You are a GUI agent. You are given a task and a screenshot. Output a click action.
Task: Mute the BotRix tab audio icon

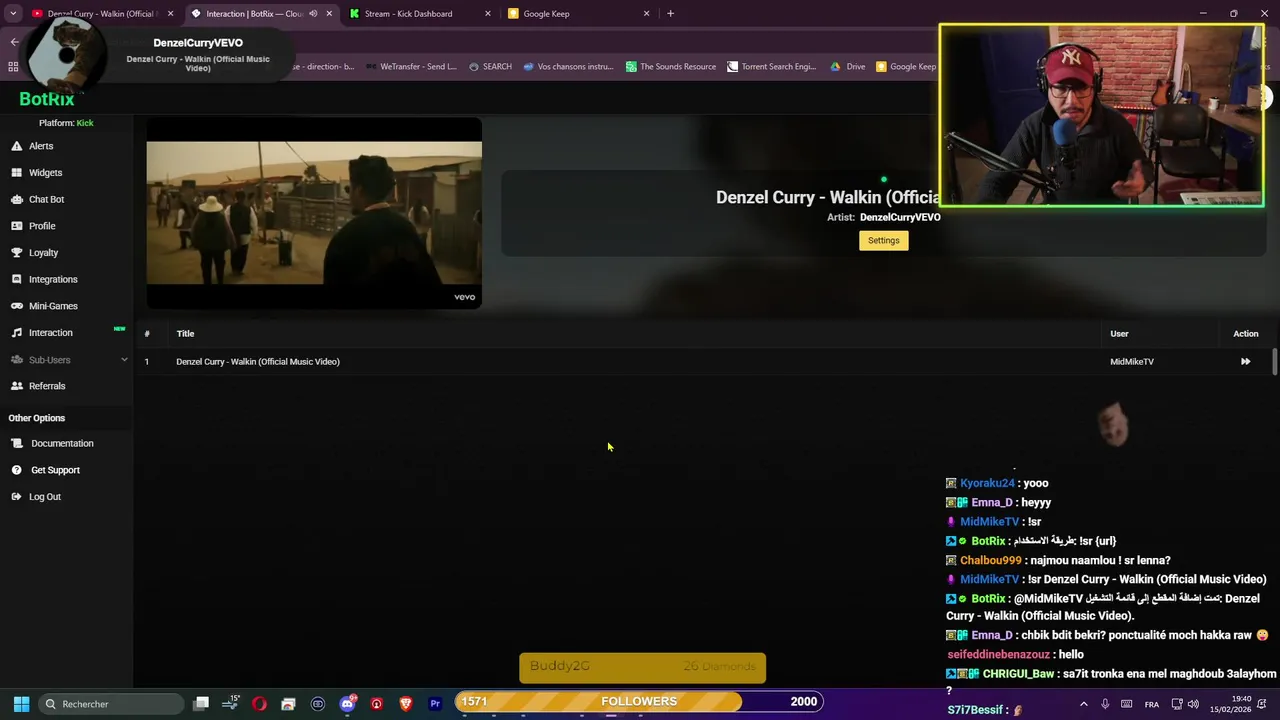[x=313, y=14]
